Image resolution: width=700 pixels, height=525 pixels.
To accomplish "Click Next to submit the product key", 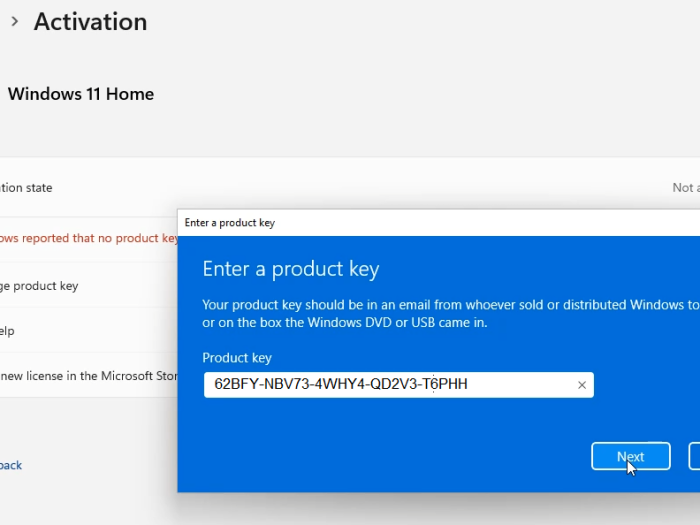I will click(x=630, y=456).
